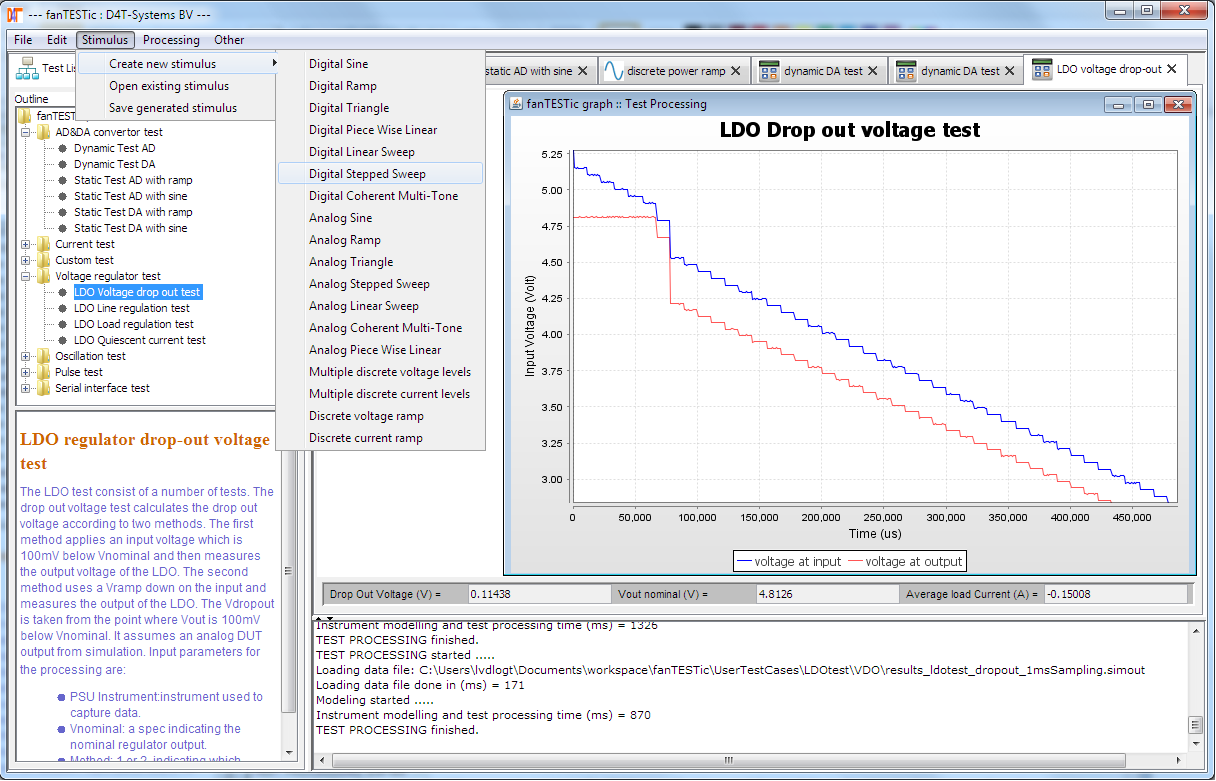Expand the Oscillation test node
Screen dimensions: 1216x781
point(26,356)
